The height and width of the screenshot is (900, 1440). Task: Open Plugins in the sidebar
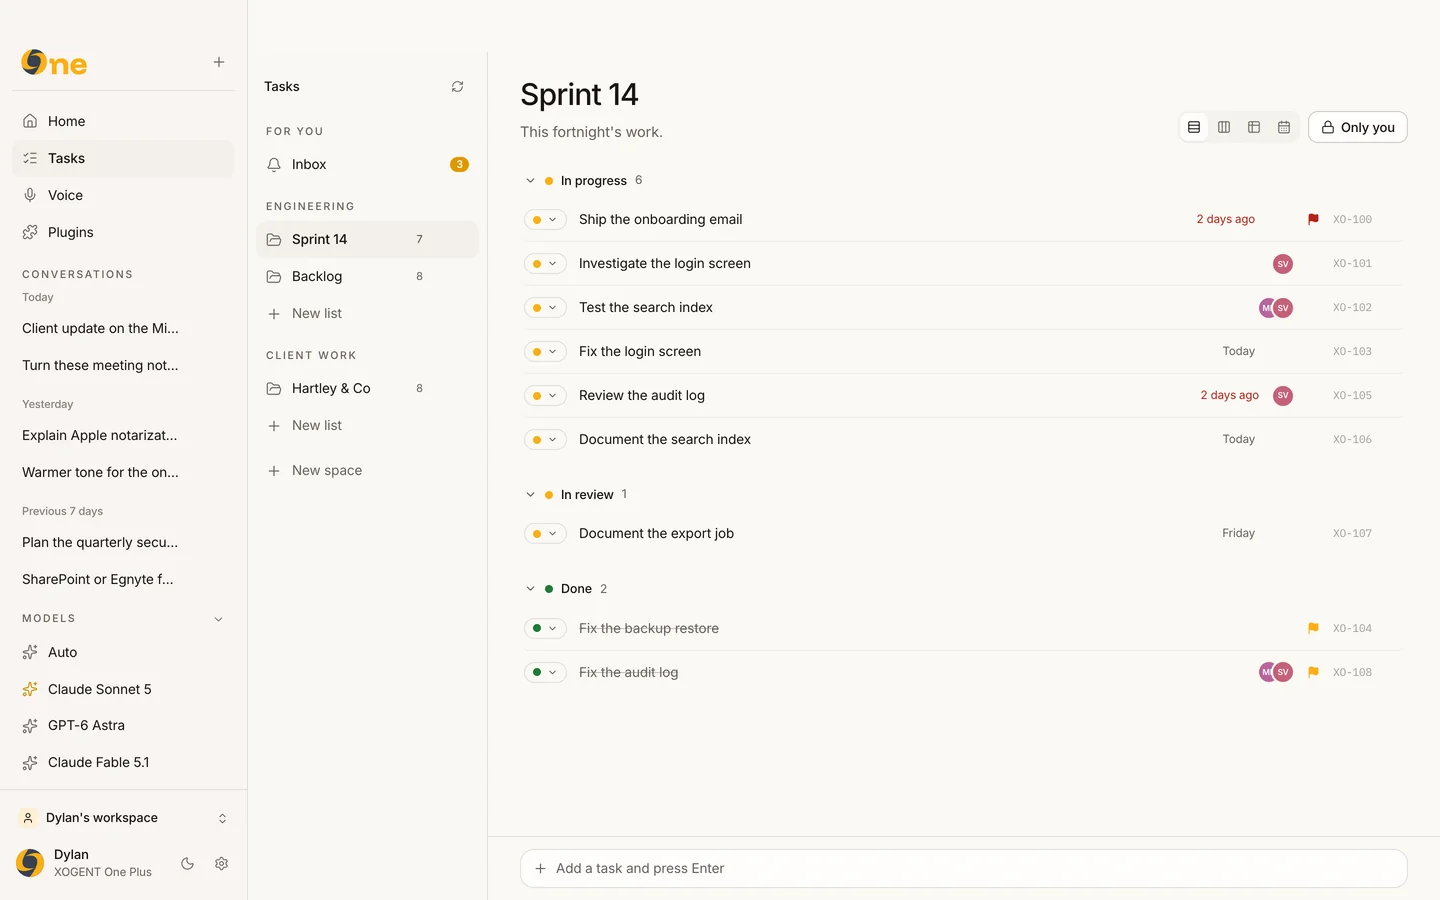[124, 232]
